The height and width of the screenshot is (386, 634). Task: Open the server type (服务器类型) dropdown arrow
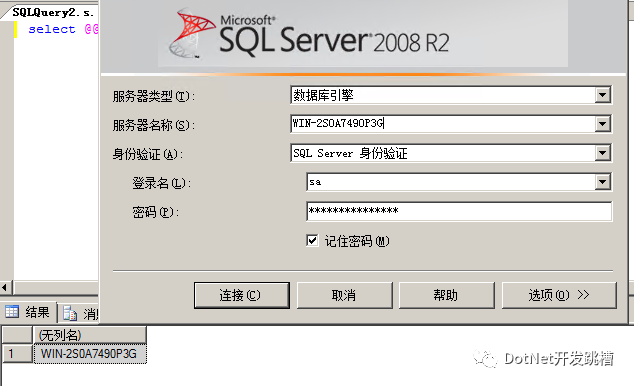point(602,95)
